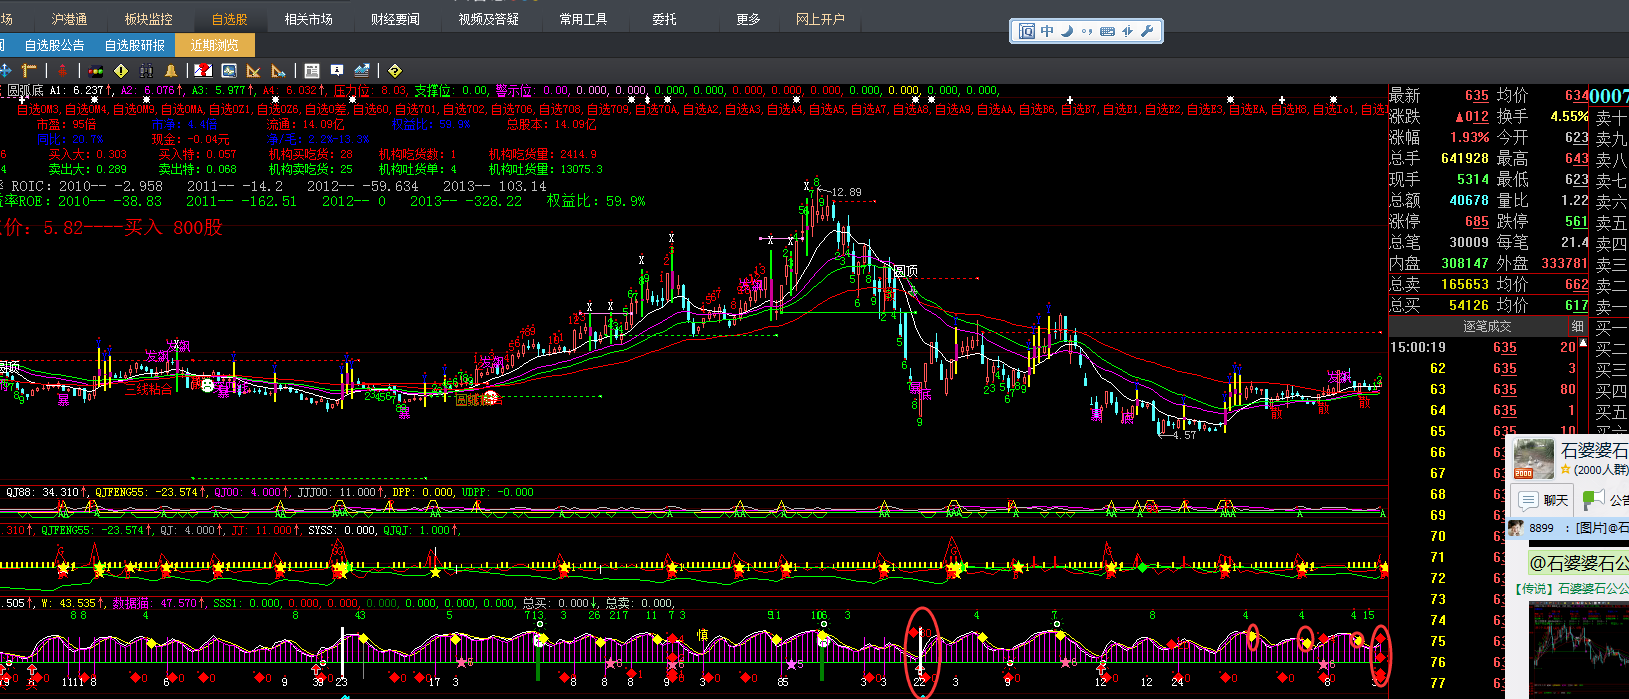Toggle the 中 Chinese/English input mode
Screen dimensions: 1629x699
point(1047,31)
